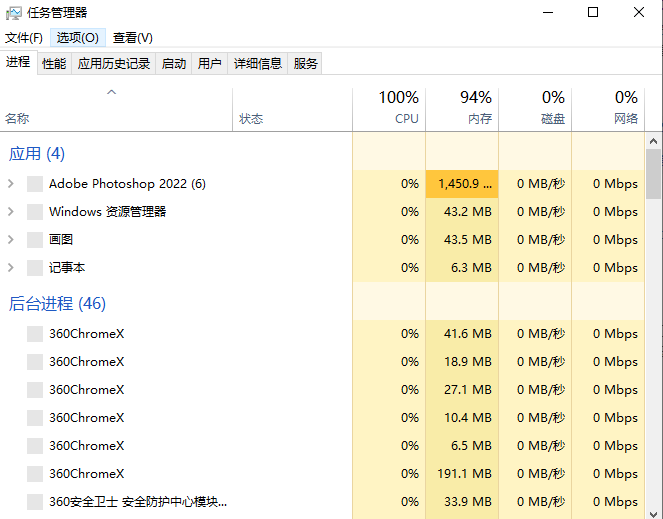The width and height of the screenshot is (663, 519).
Task: Click the Windows 资源管理器 process icon
Action: click(35, 212)
